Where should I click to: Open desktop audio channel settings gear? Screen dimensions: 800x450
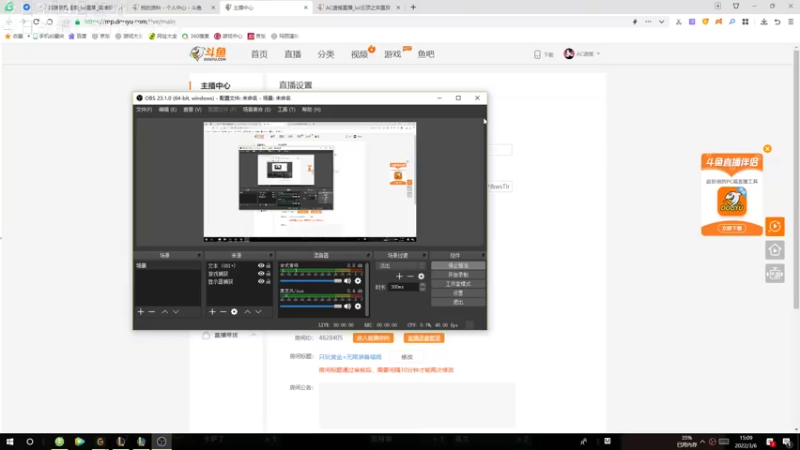point(358,281)
